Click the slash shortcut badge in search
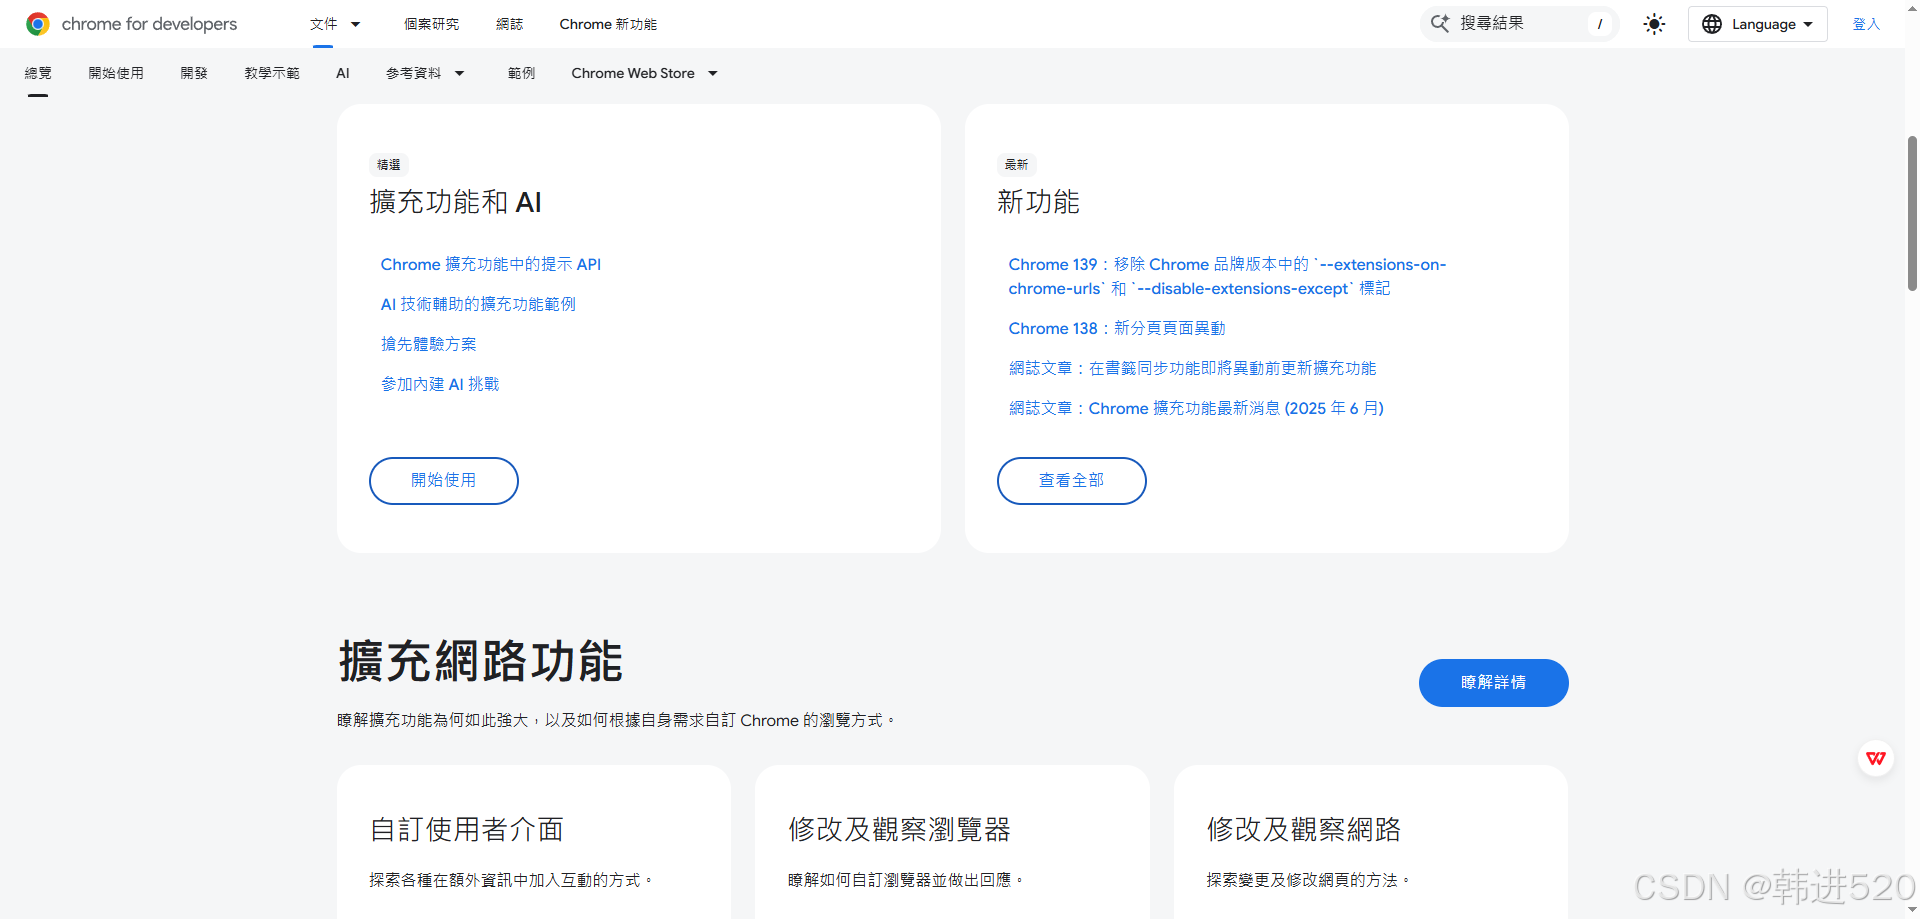Screen dimensions: 1920x919 tap(1600, 24)
